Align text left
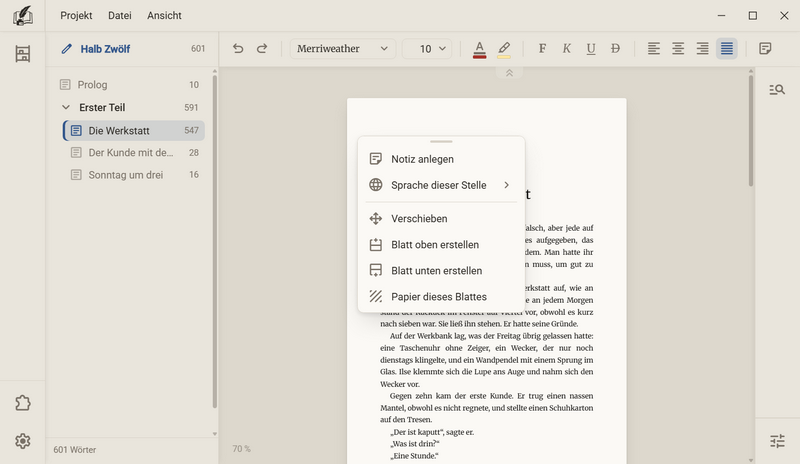This screenshot has height=464, width=800. (654, 48)
